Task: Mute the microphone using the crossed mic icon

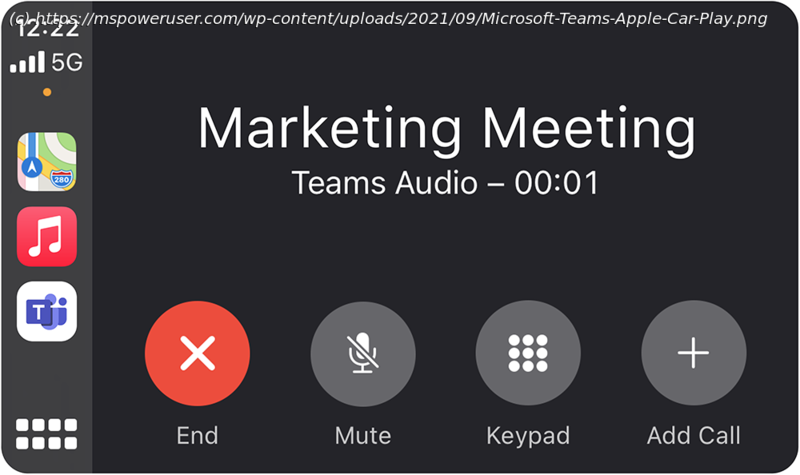Action: tap(363, 353)
